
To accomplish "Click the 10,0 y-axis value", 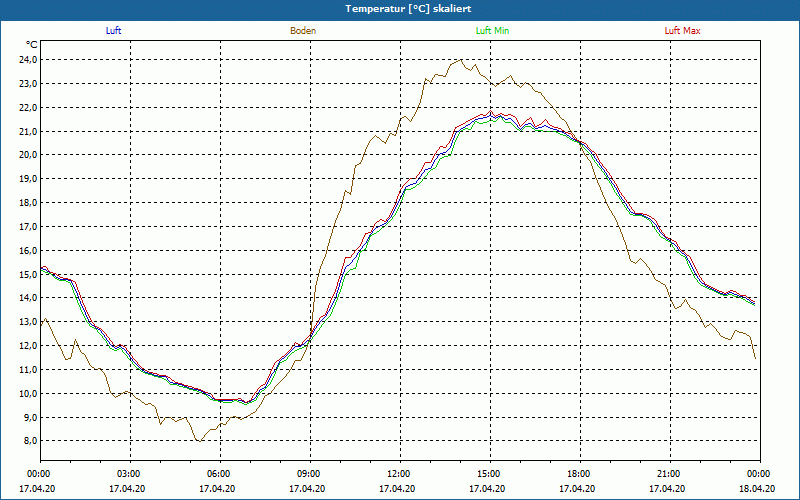I will coord(29,393).
